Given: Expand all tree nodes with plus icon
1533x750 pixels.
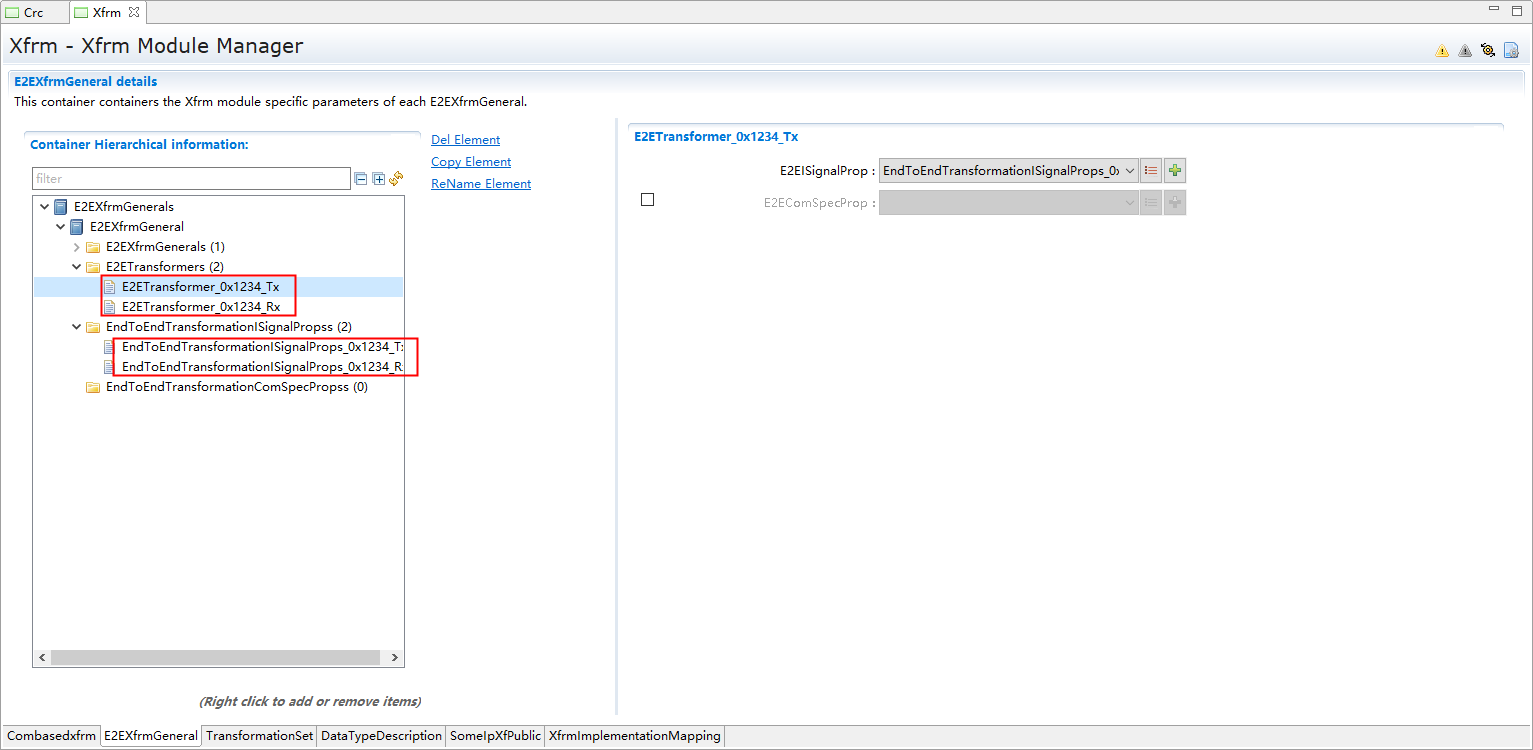Looking at the screenshot, I should click(x=378, y=179).
